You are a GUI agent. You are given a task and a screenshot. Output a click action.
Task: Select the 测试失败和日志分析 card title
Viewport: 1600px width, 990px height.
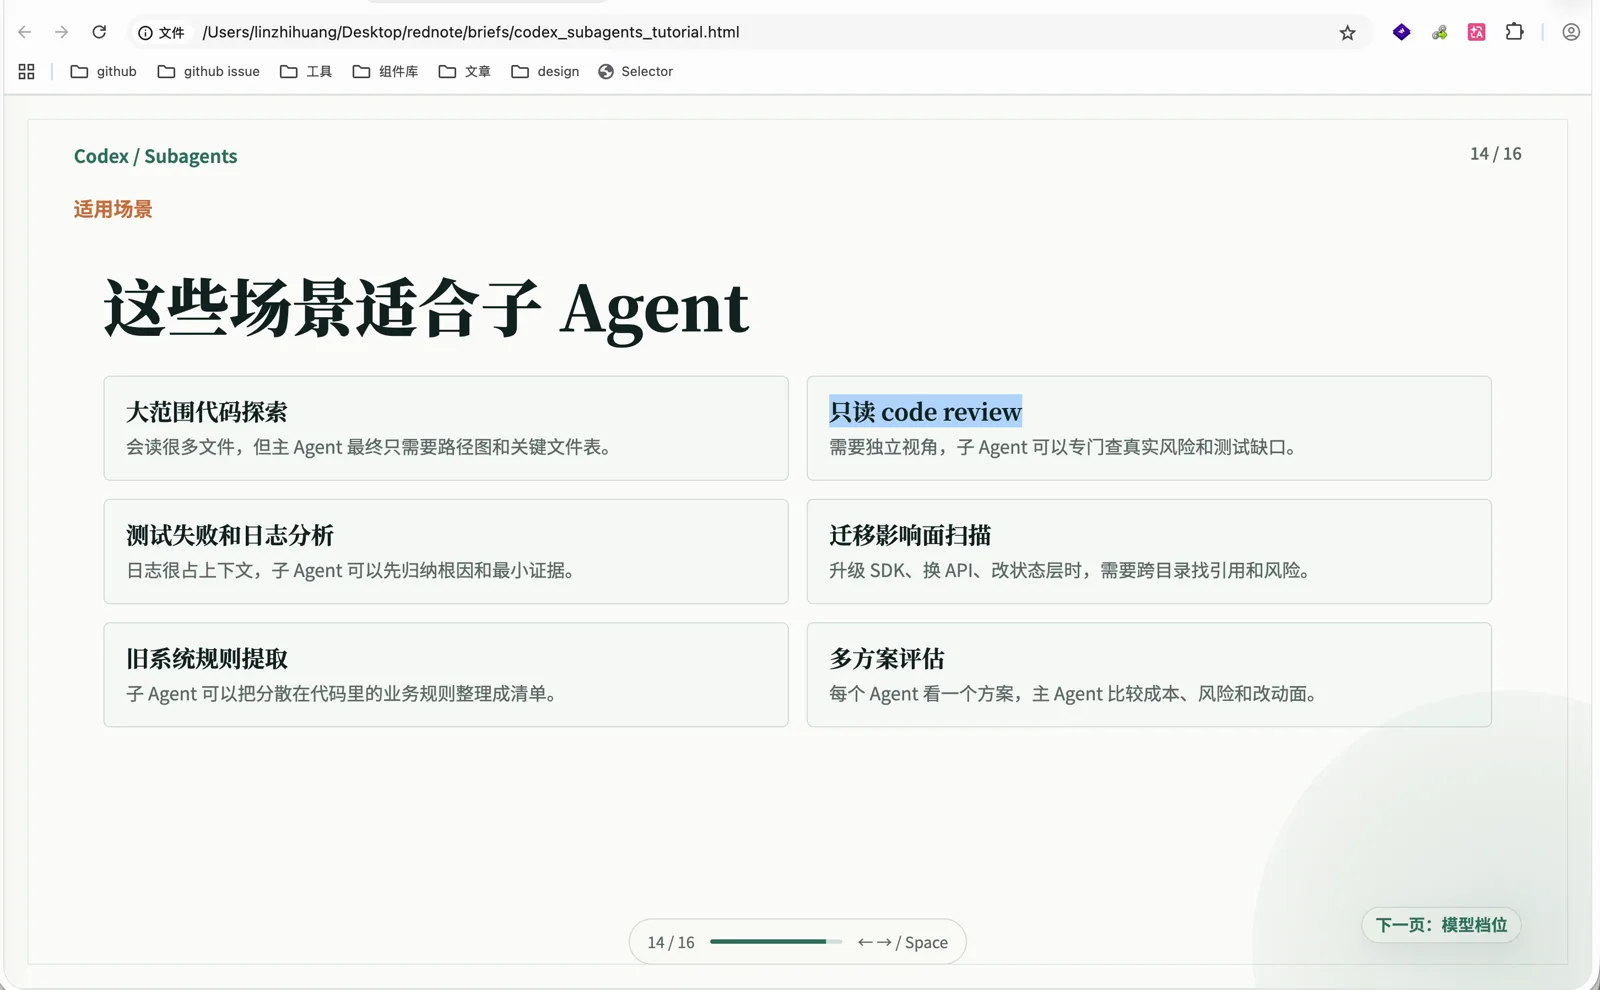(x=230, y=535)
